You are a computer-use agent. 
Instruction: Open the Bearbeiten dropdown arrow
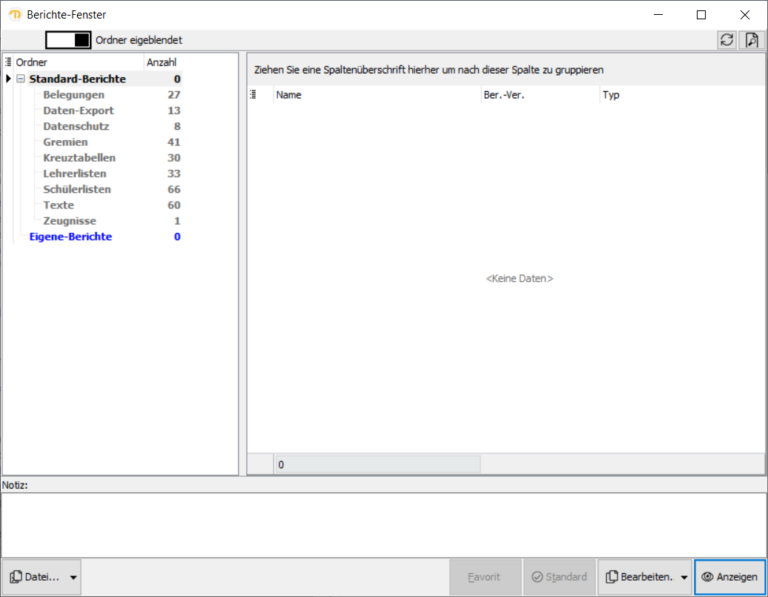684,577
